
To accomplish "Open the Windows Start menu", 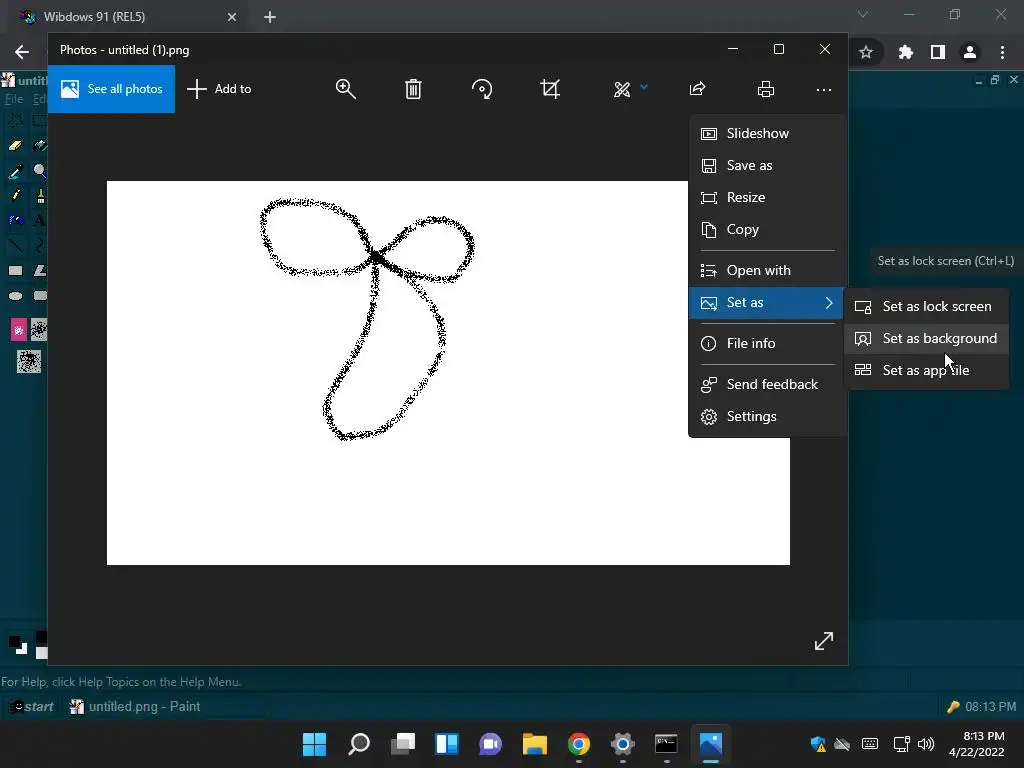I will point(314,744).
